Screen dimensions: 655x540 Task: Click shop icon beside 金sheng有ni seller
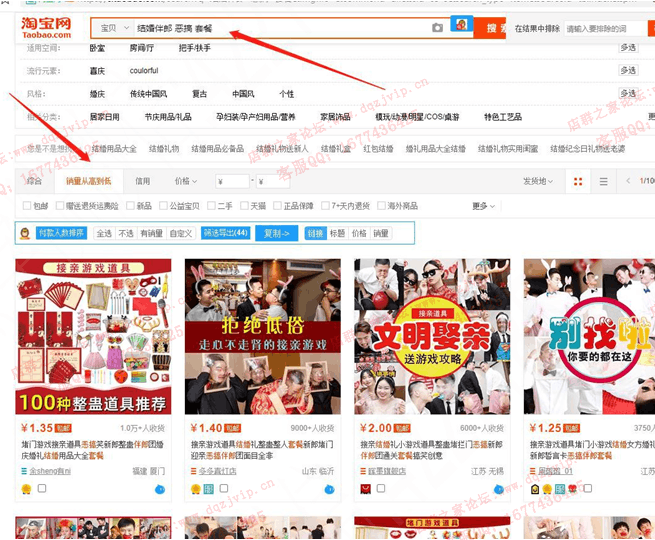coord(24,471)
